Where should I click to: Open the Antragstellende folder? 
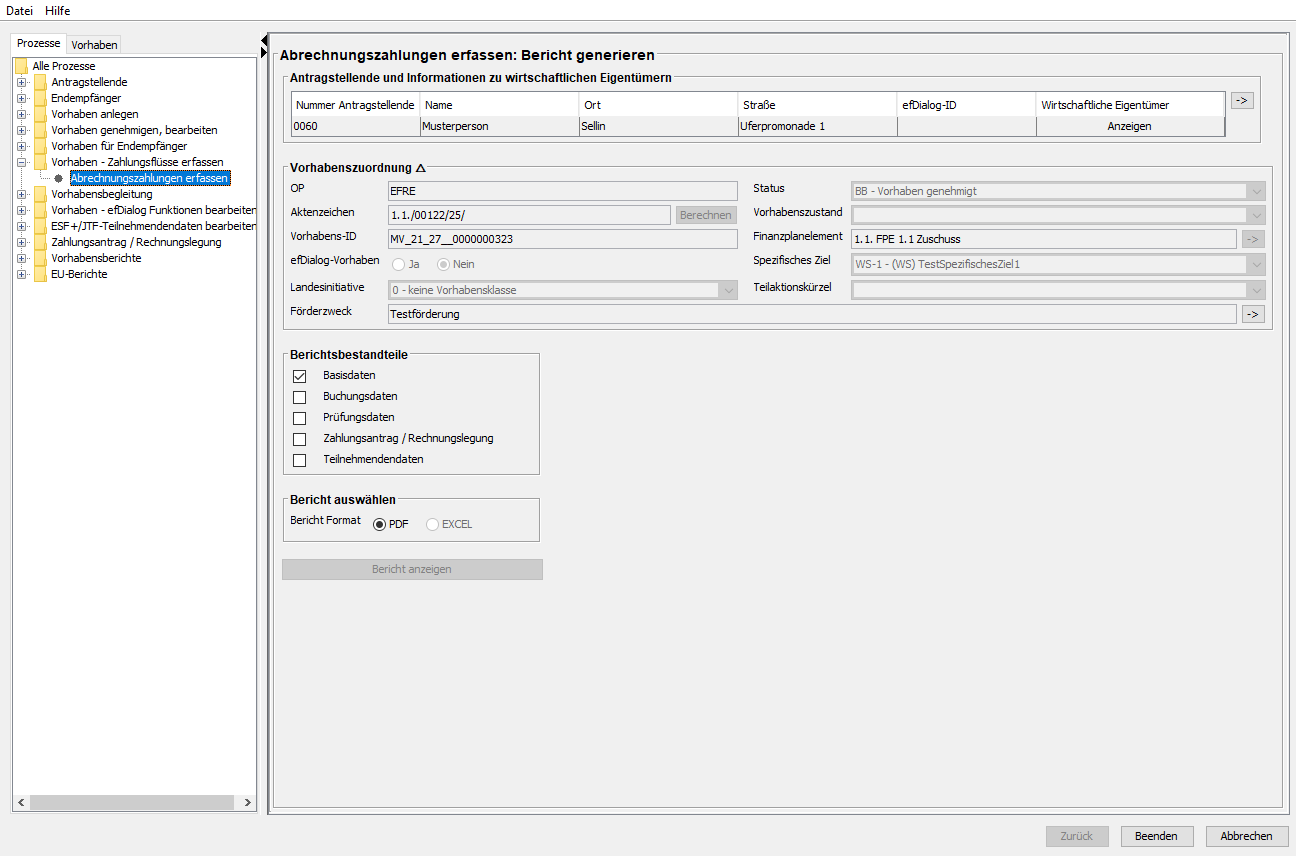[89, 82]
